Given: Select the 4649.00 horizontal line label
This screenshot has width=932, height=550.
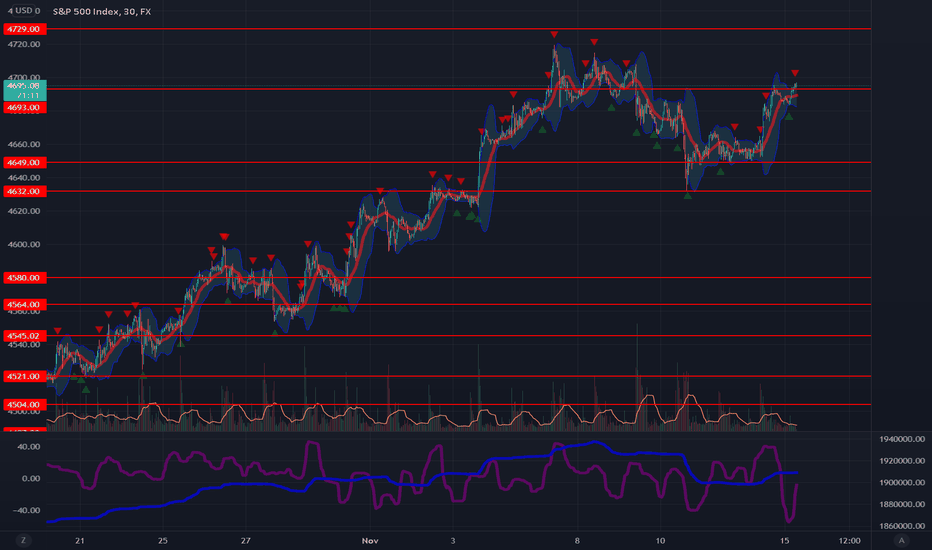Looking at the screenshot, I should coord(24,162).
